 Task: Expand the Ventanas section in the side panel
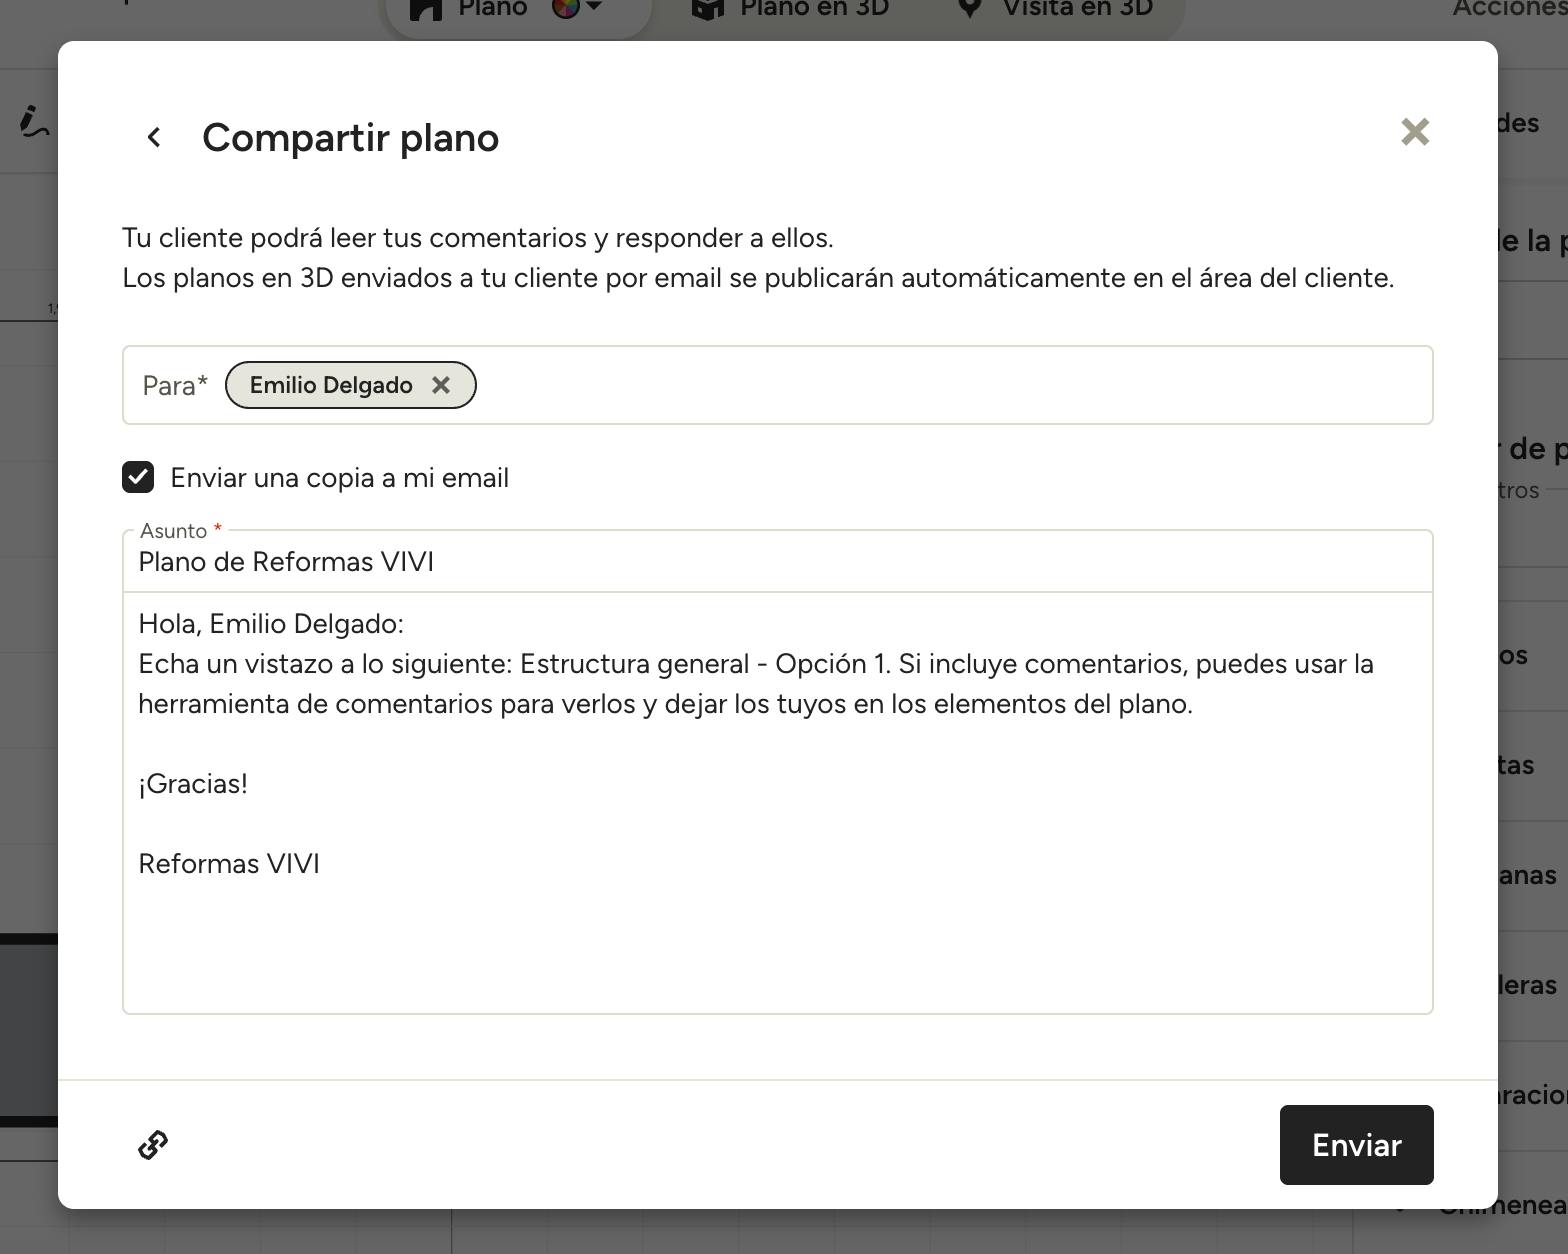click(1528, 875)
